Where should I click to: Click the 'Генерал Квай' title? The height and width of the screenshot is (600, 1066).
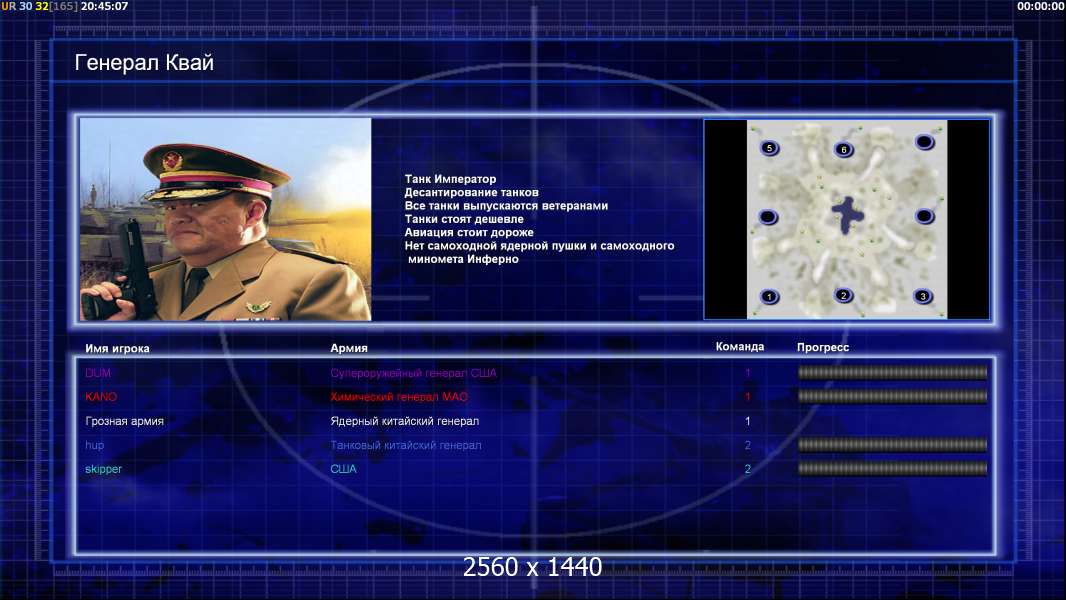click(x=144, y=63)
